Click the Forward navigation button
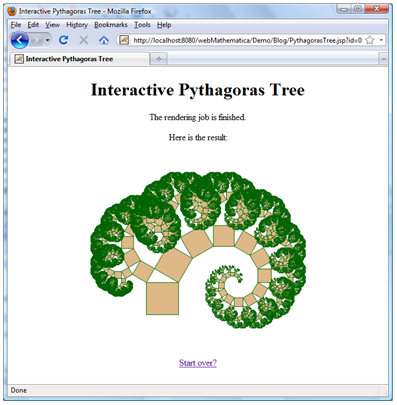 pos(36,40)
